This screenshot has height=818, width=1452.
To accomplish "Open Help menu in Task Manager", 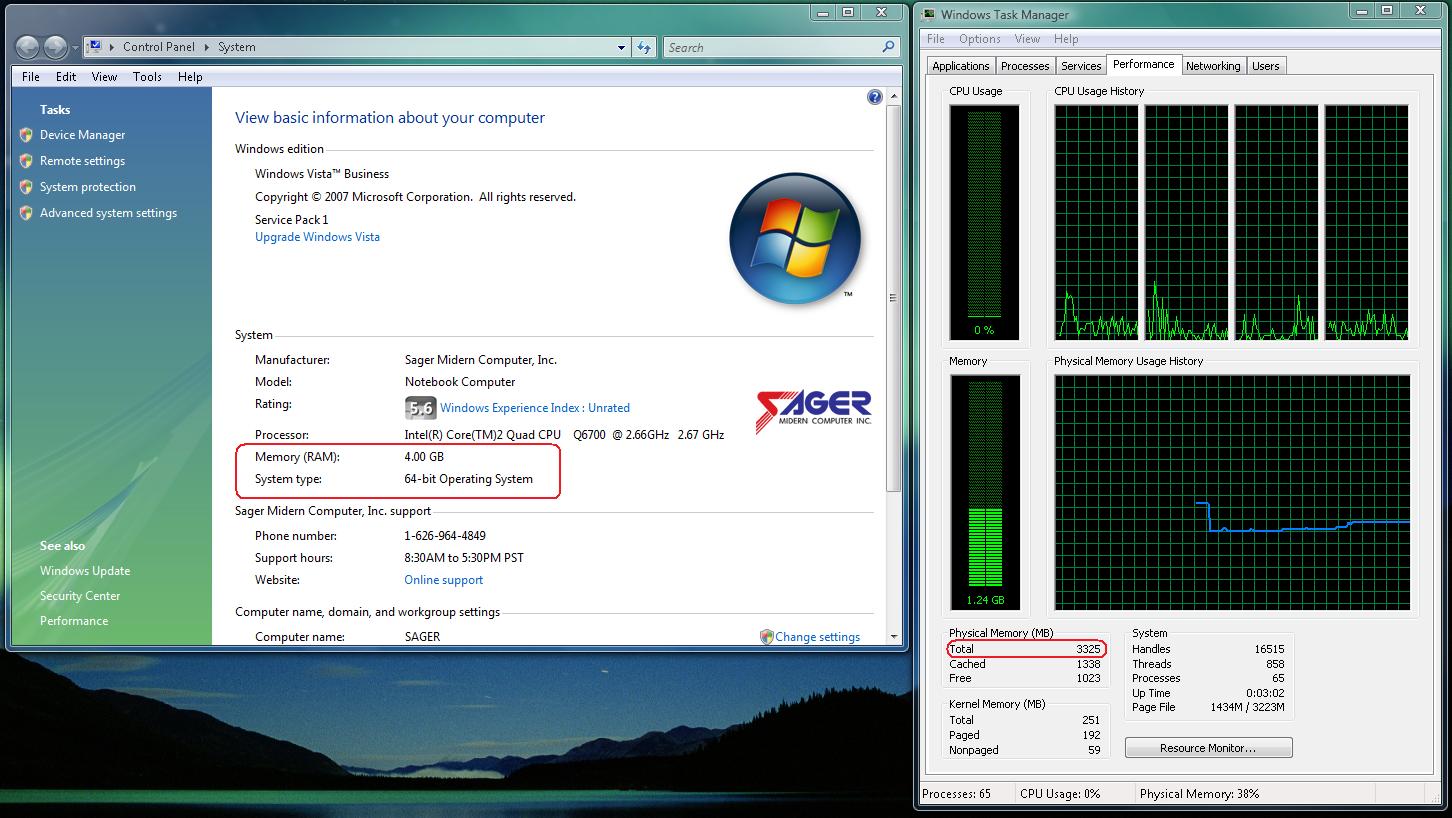I will 1066,39.
